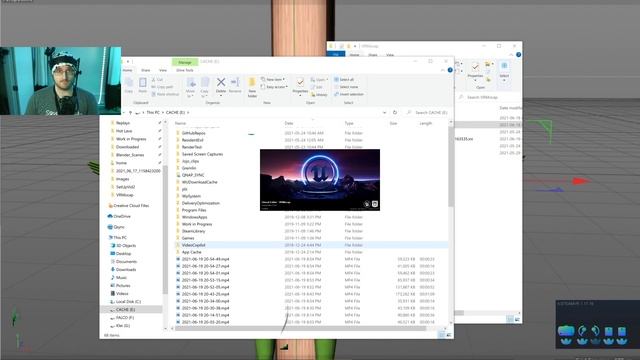The image size is (640, 360).
Task: Click the History icon in Open group
Action: pos(313,95)
